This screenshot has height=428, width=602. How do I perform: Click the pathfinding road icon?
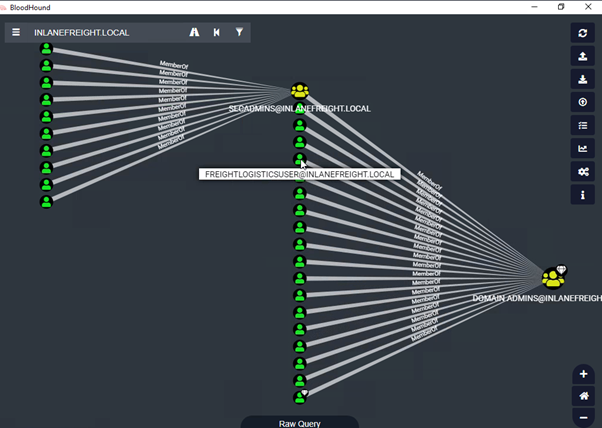[x=194, y=32]
